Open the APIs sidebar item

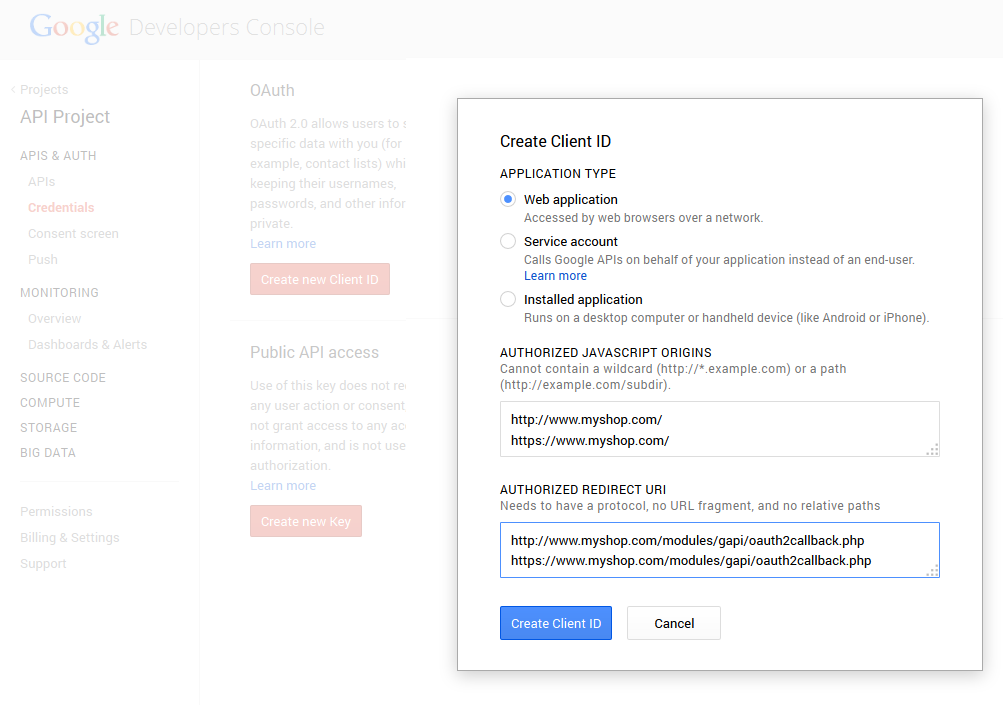42,182
